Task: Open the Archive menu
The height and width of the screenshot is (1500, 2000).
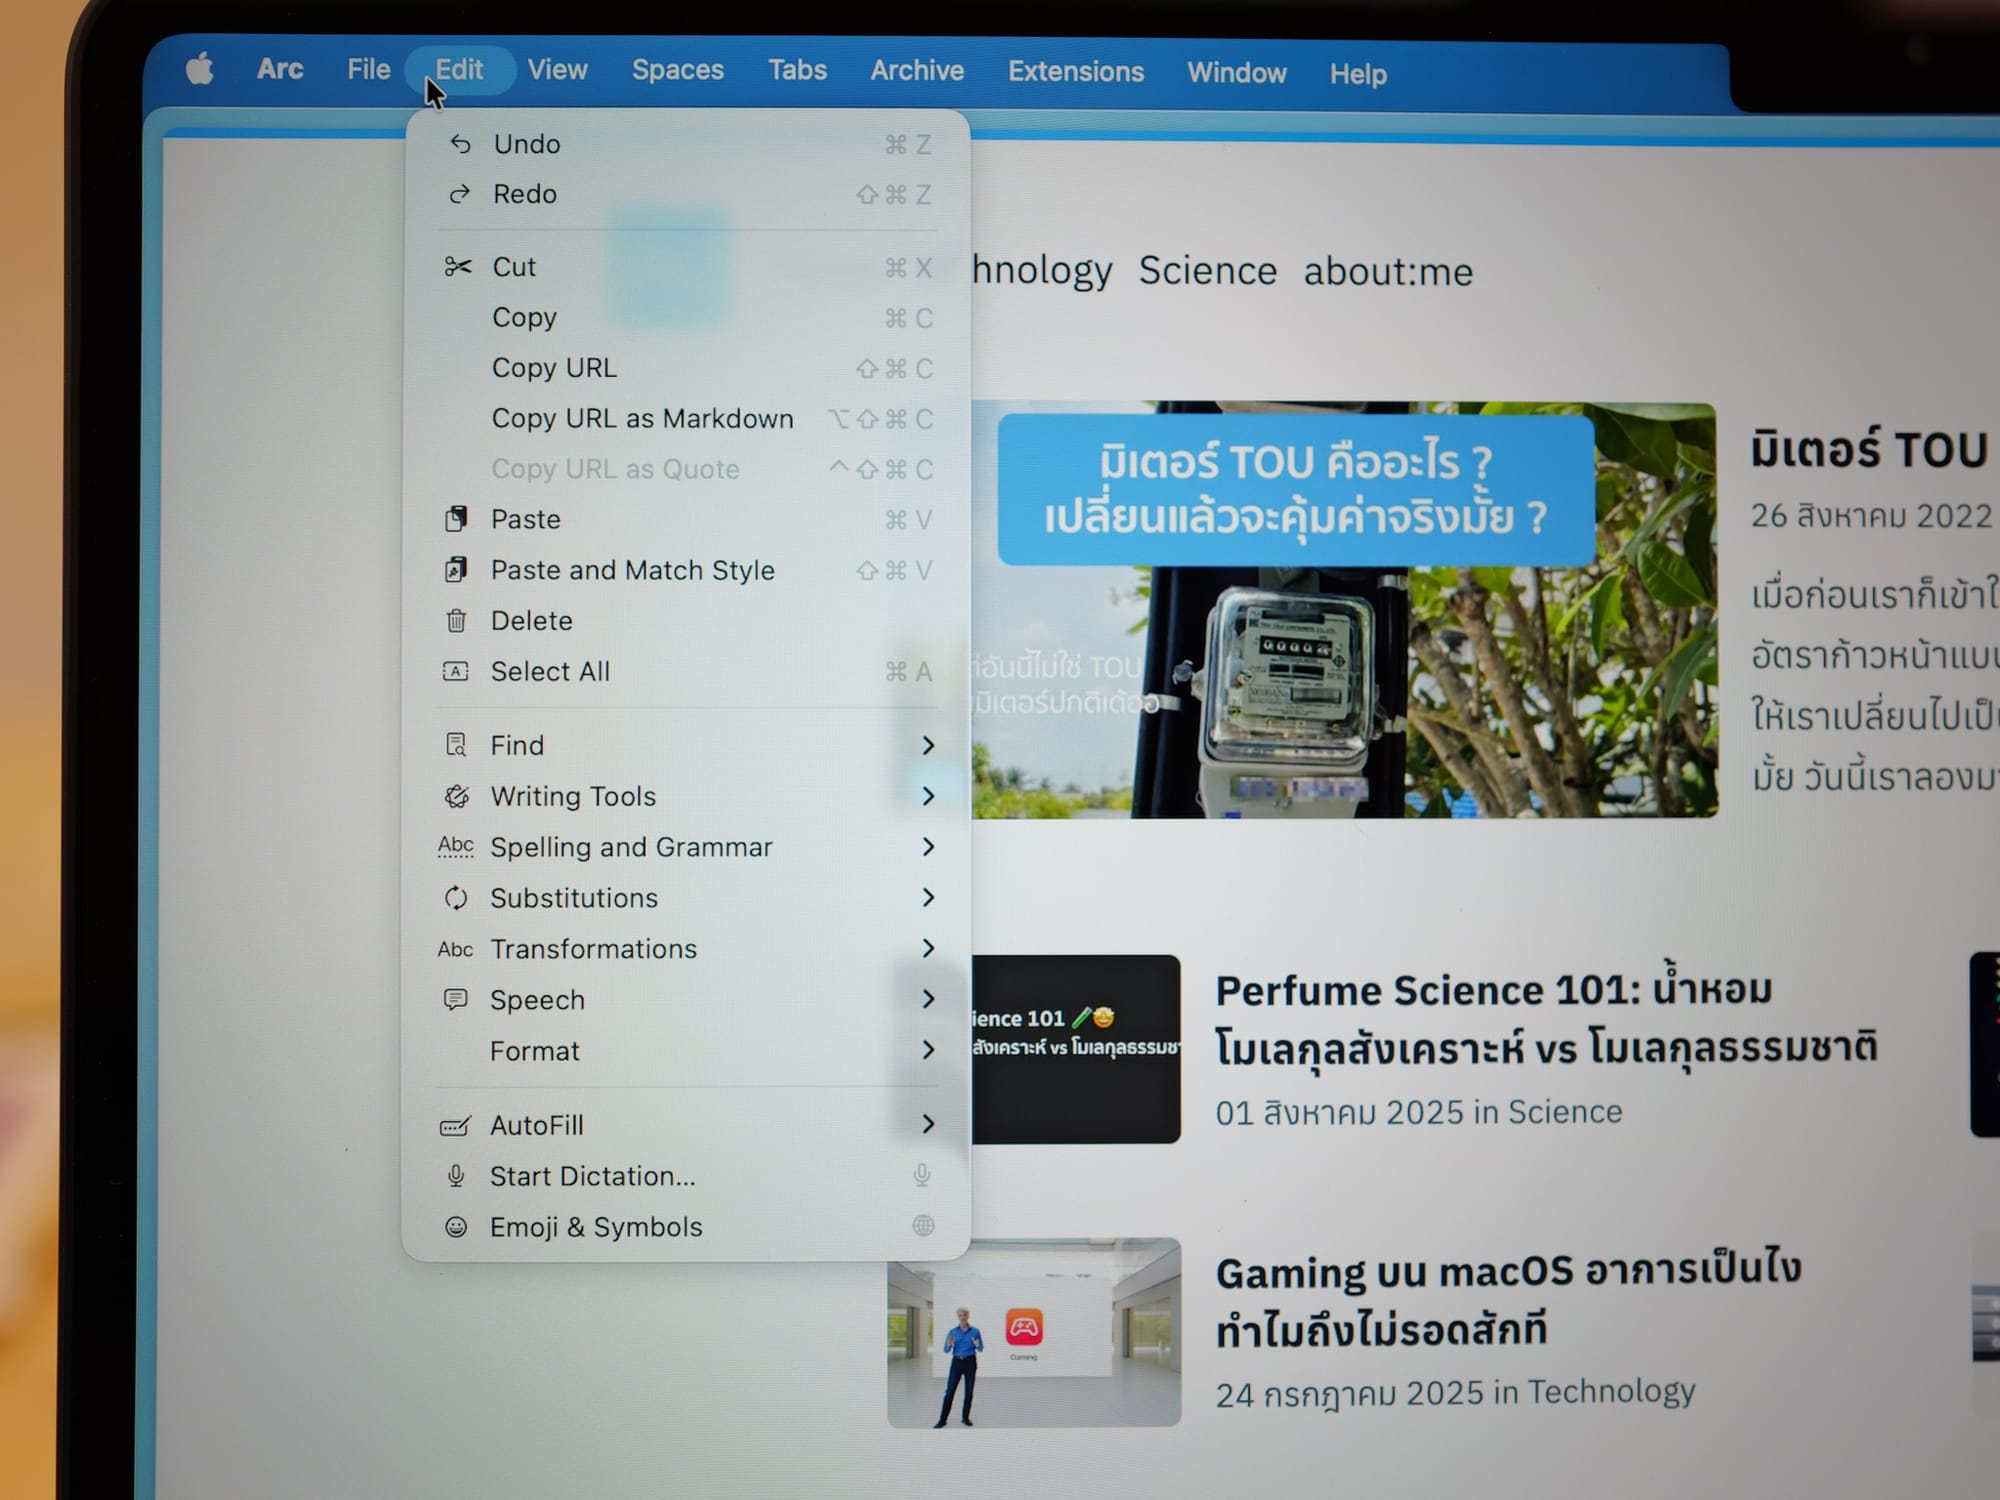Action: 917,71
